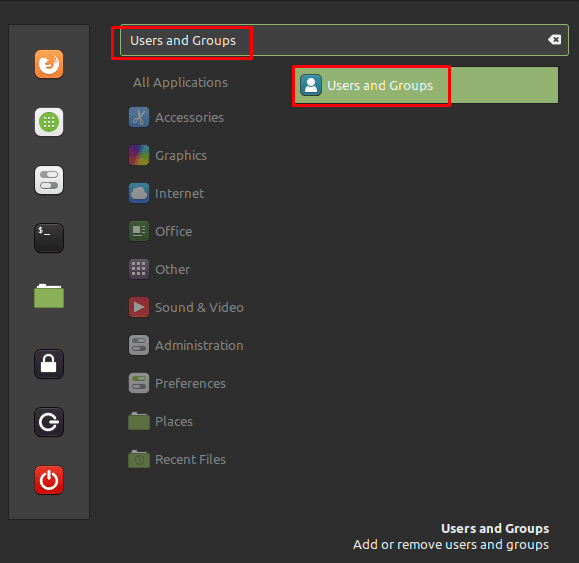Open Software Manager green grid icon

pyautogui.click(x=49, y=122)
